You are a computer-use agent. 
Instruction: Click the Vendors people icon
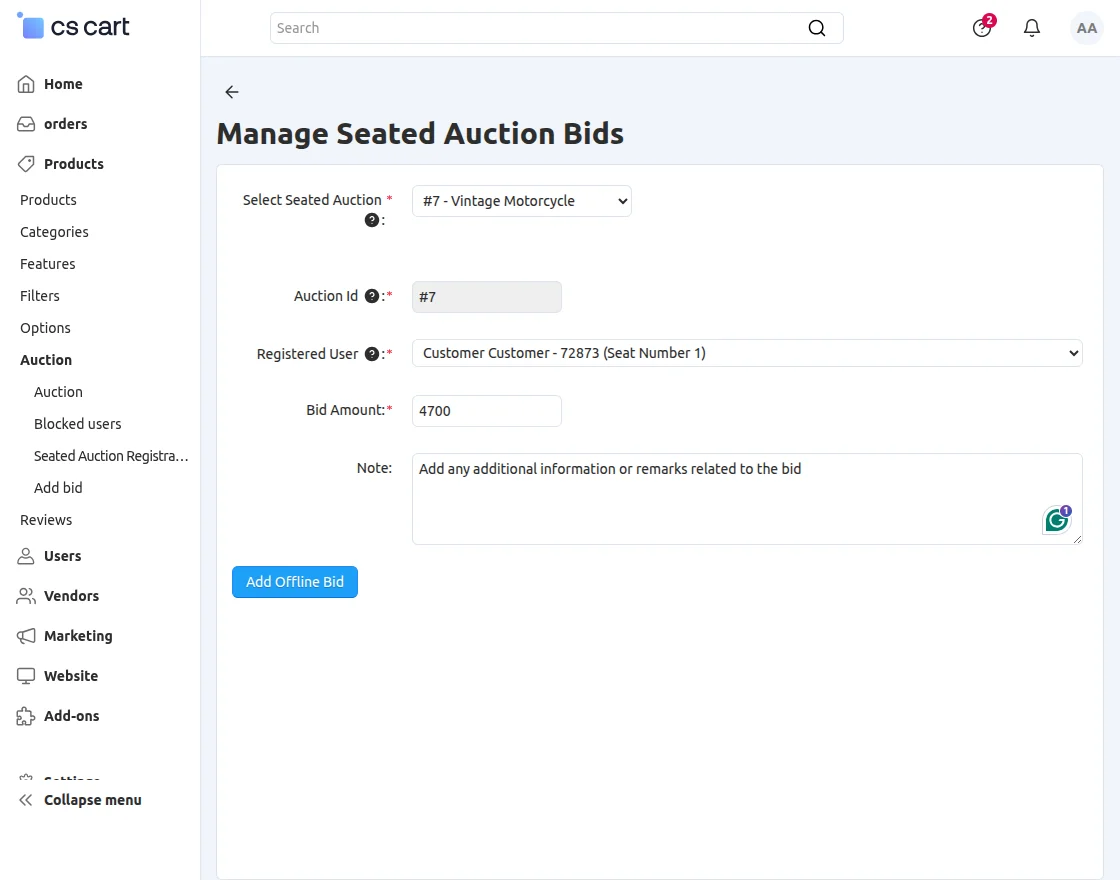[x=26, y=596]
